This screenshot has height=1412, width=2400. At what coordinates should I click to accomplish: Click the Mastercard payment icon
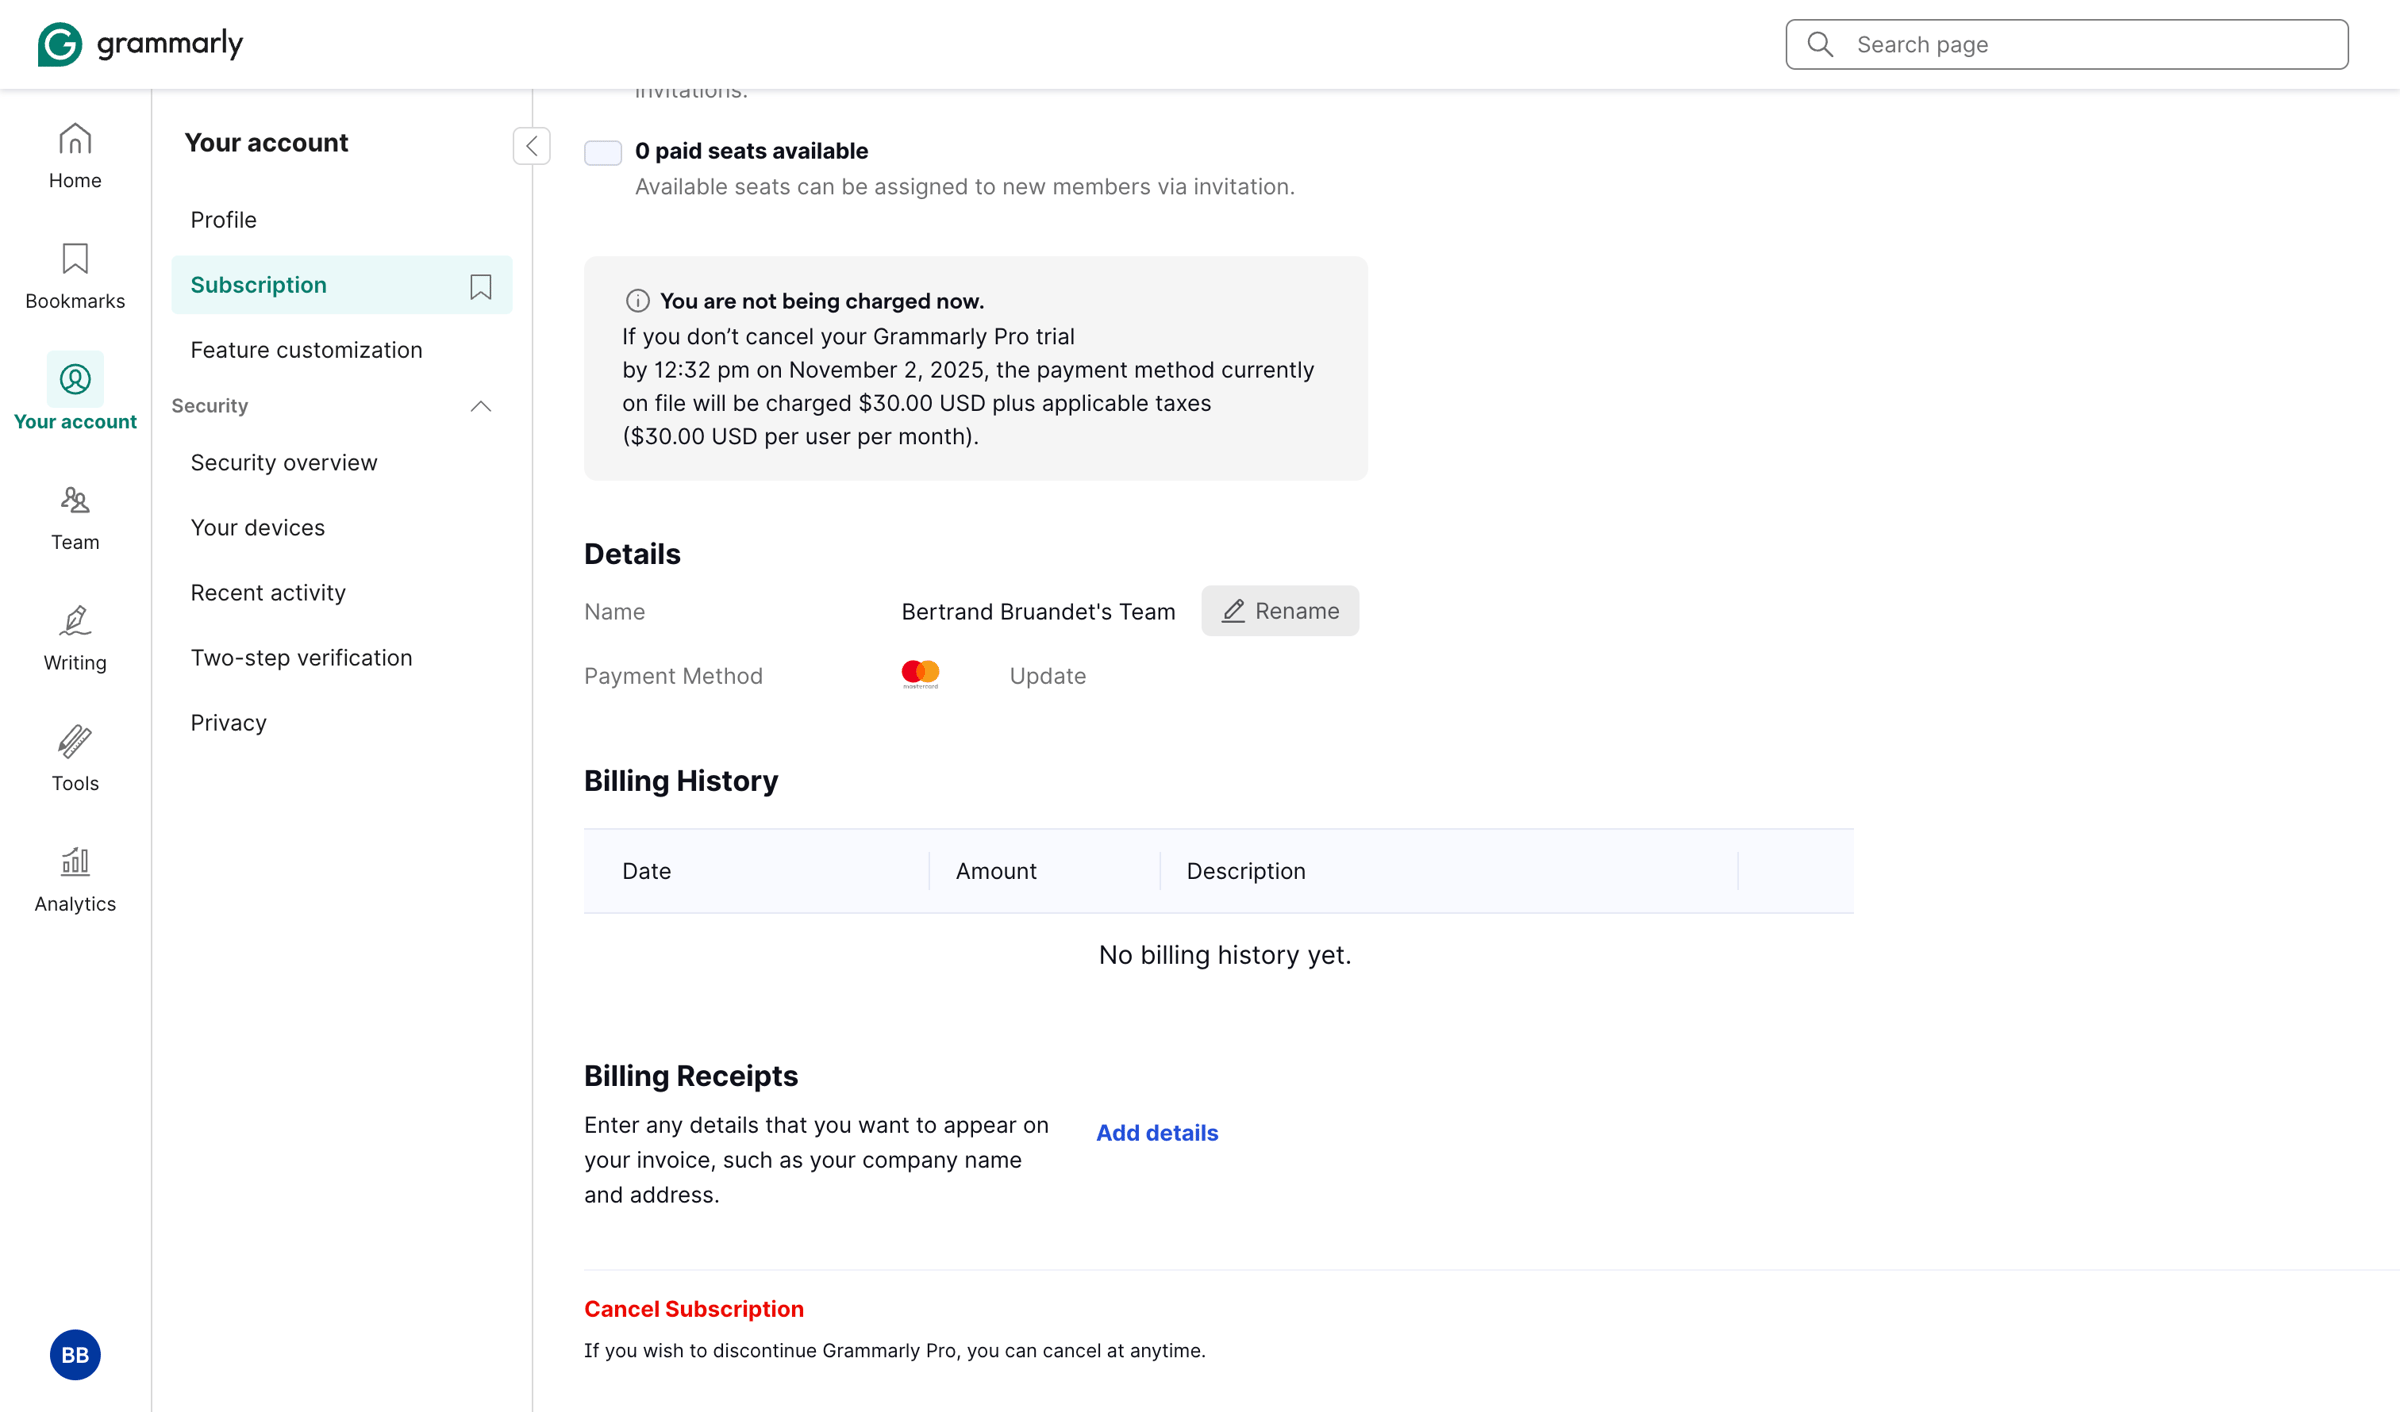920,675
